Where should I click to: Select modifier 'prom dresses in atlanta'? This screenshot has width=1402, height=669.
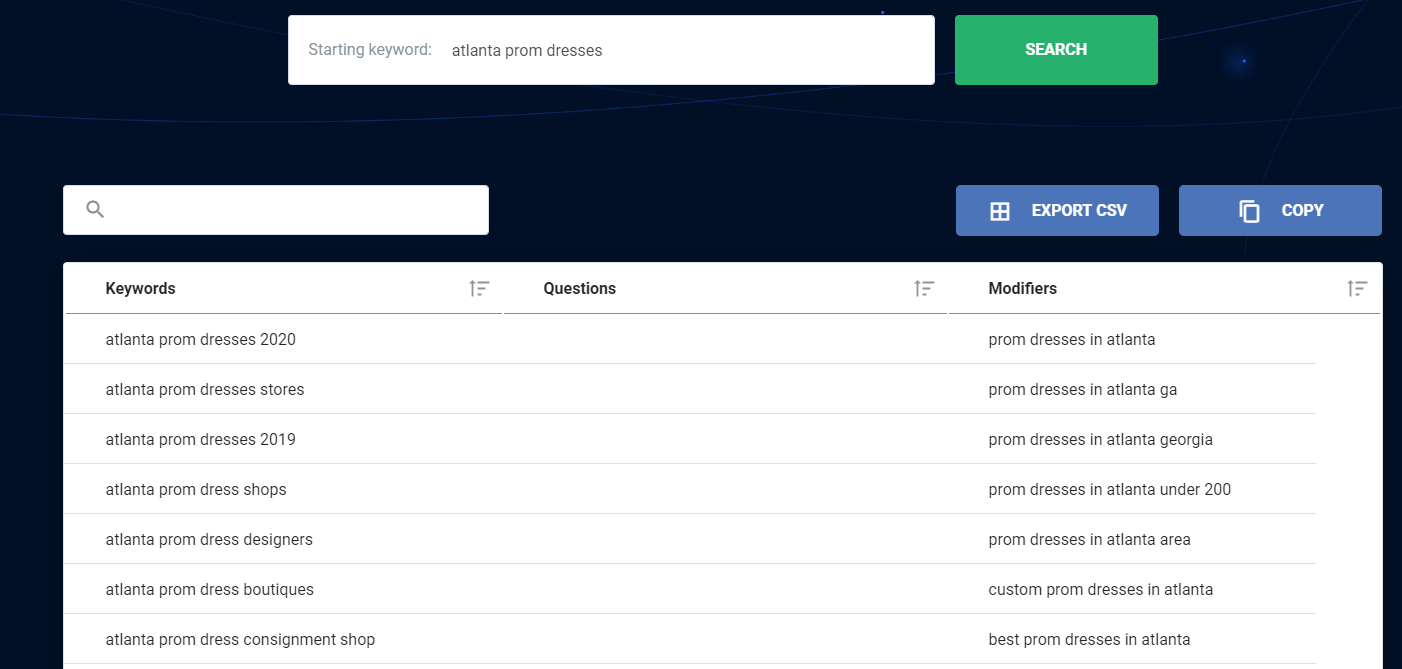point(1072,339)
